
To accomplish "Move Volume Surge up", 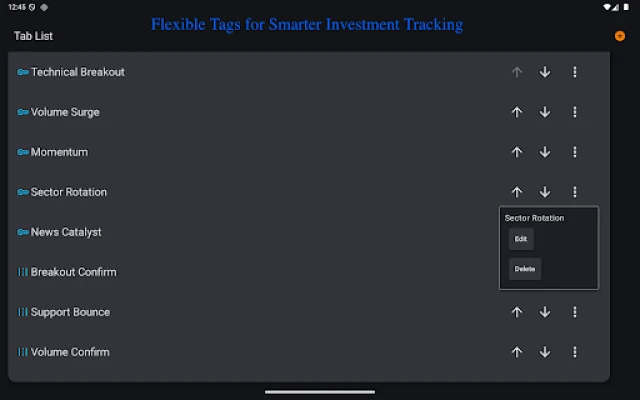I will click(x=517, y=112).
